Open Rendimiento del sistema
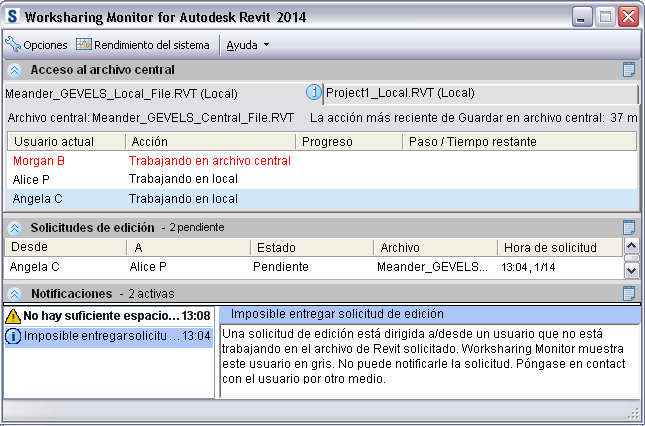 pos(143,44)
